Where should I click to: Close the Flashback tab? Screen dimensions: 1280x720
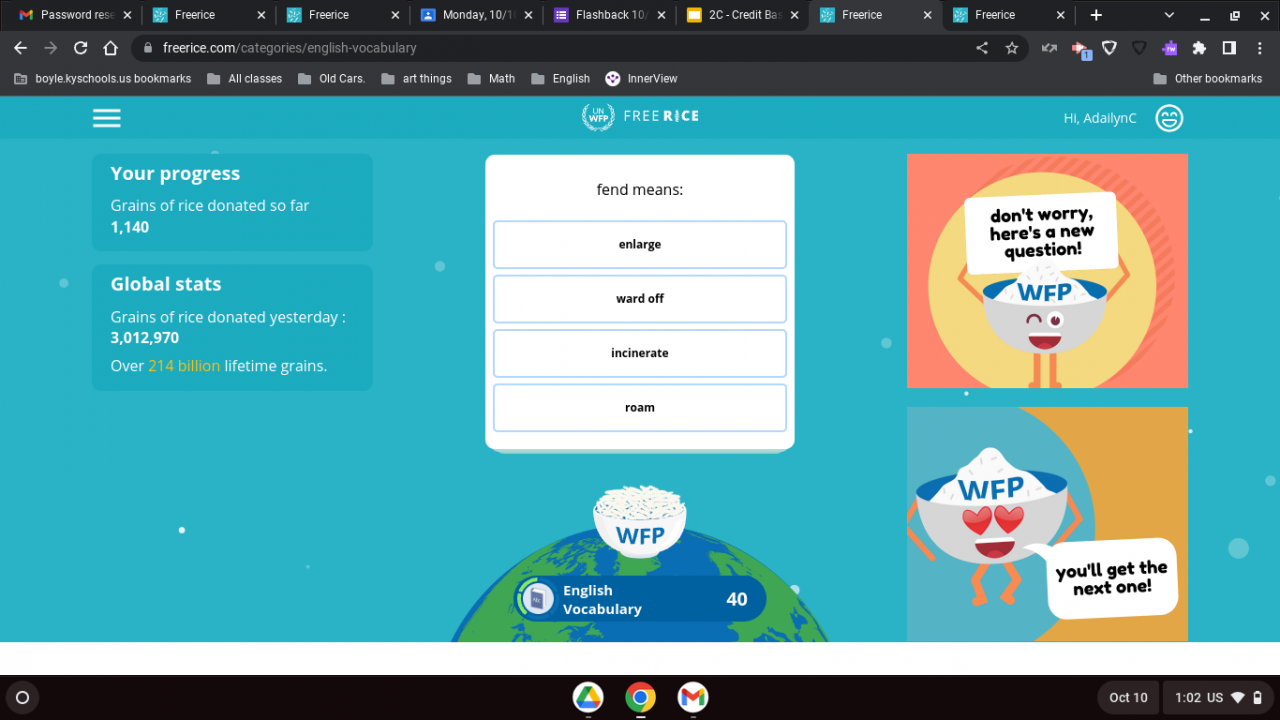[x=661, y=15]
